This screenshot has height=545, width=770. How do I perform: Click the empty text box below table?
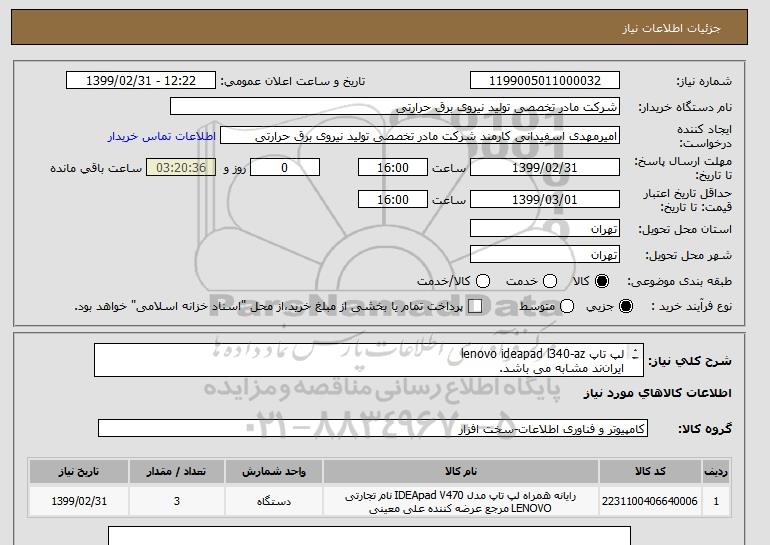click(369, 536)
